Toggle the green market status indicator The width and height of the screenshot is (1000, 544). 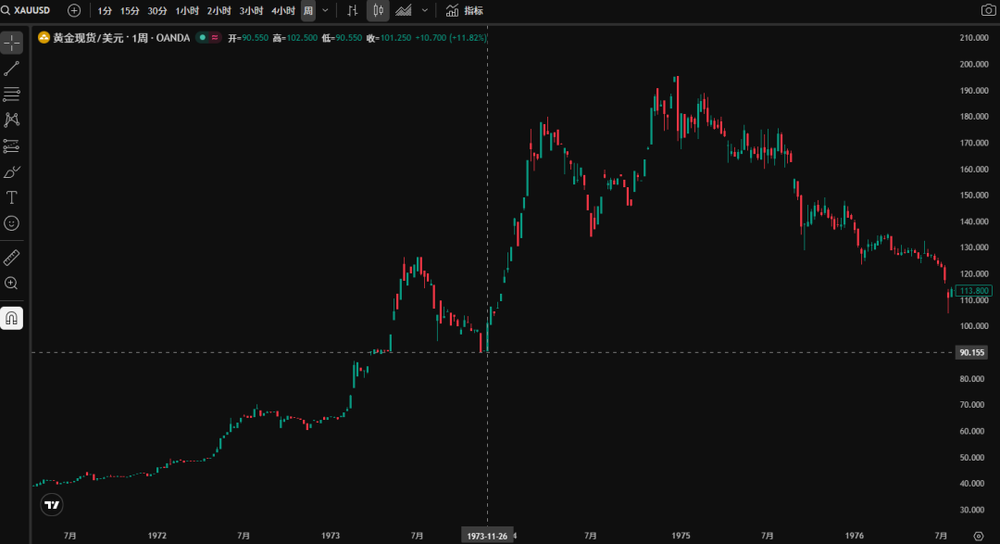pos(202,37)
